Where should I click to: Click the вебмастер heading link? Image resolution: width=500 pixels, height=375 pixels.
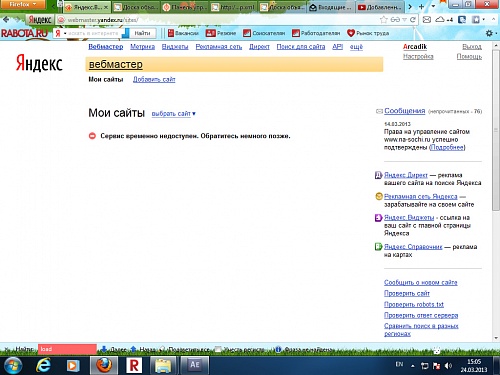116,64
